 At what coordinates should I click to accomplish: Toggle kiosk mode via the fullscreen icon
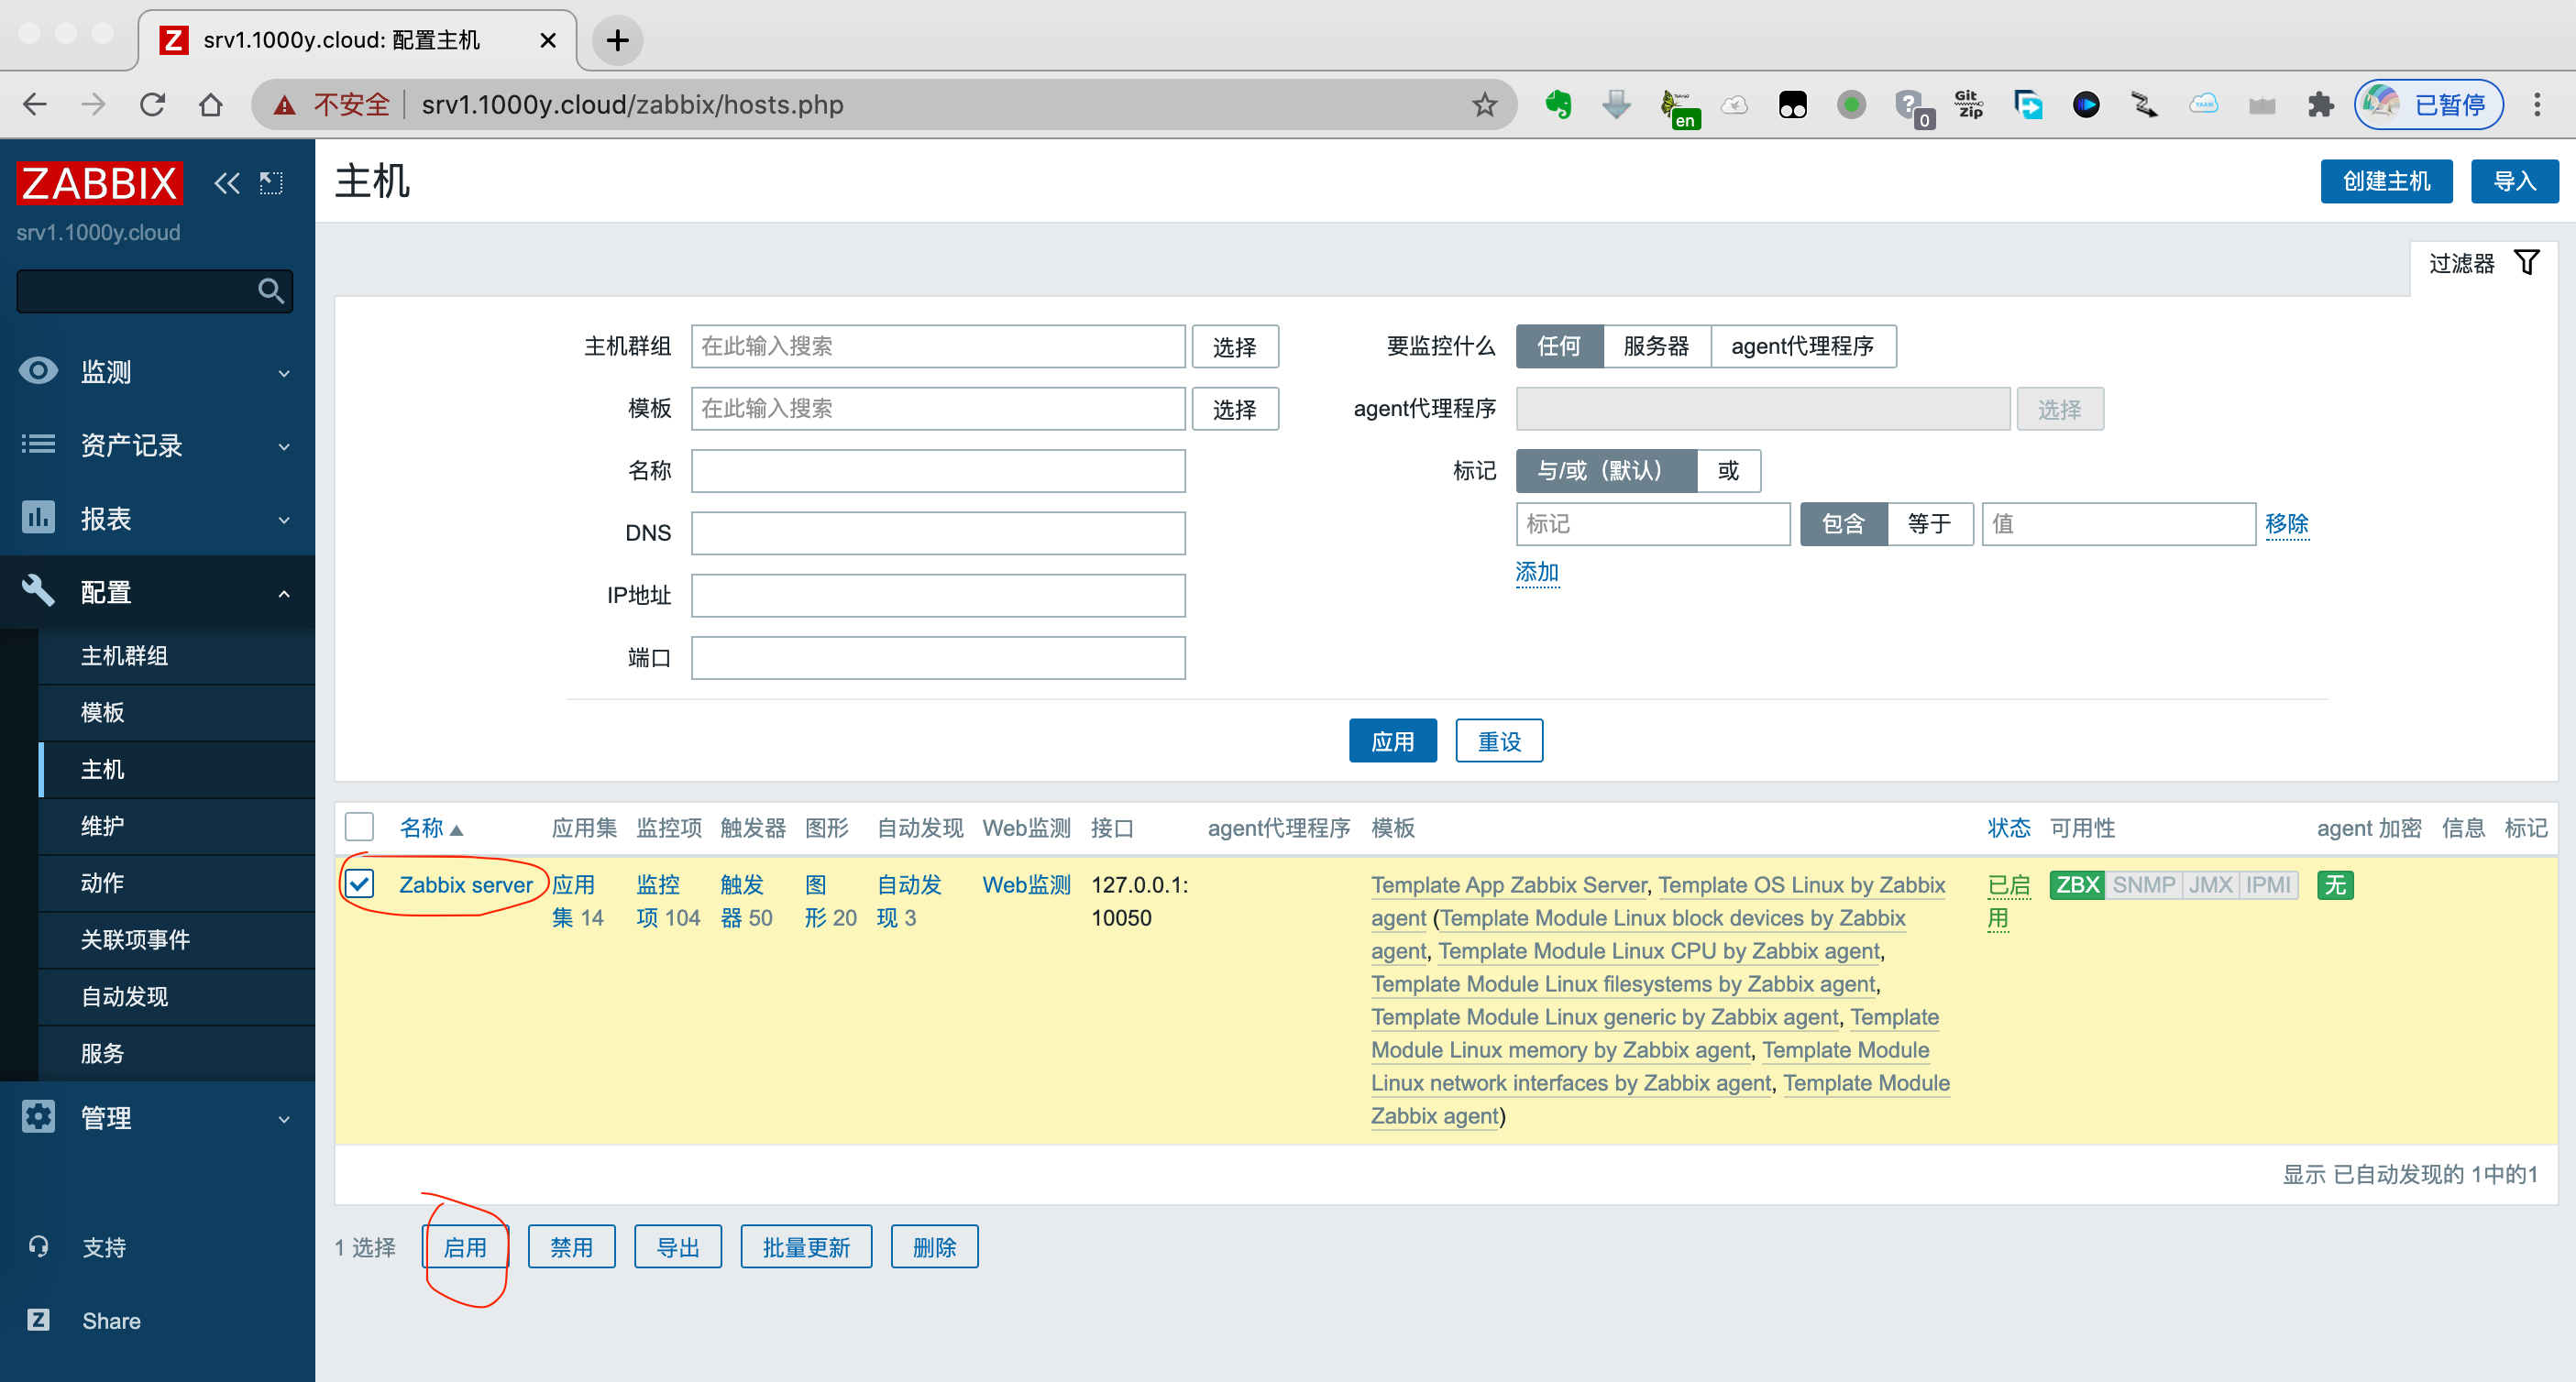tap(271, 183)
